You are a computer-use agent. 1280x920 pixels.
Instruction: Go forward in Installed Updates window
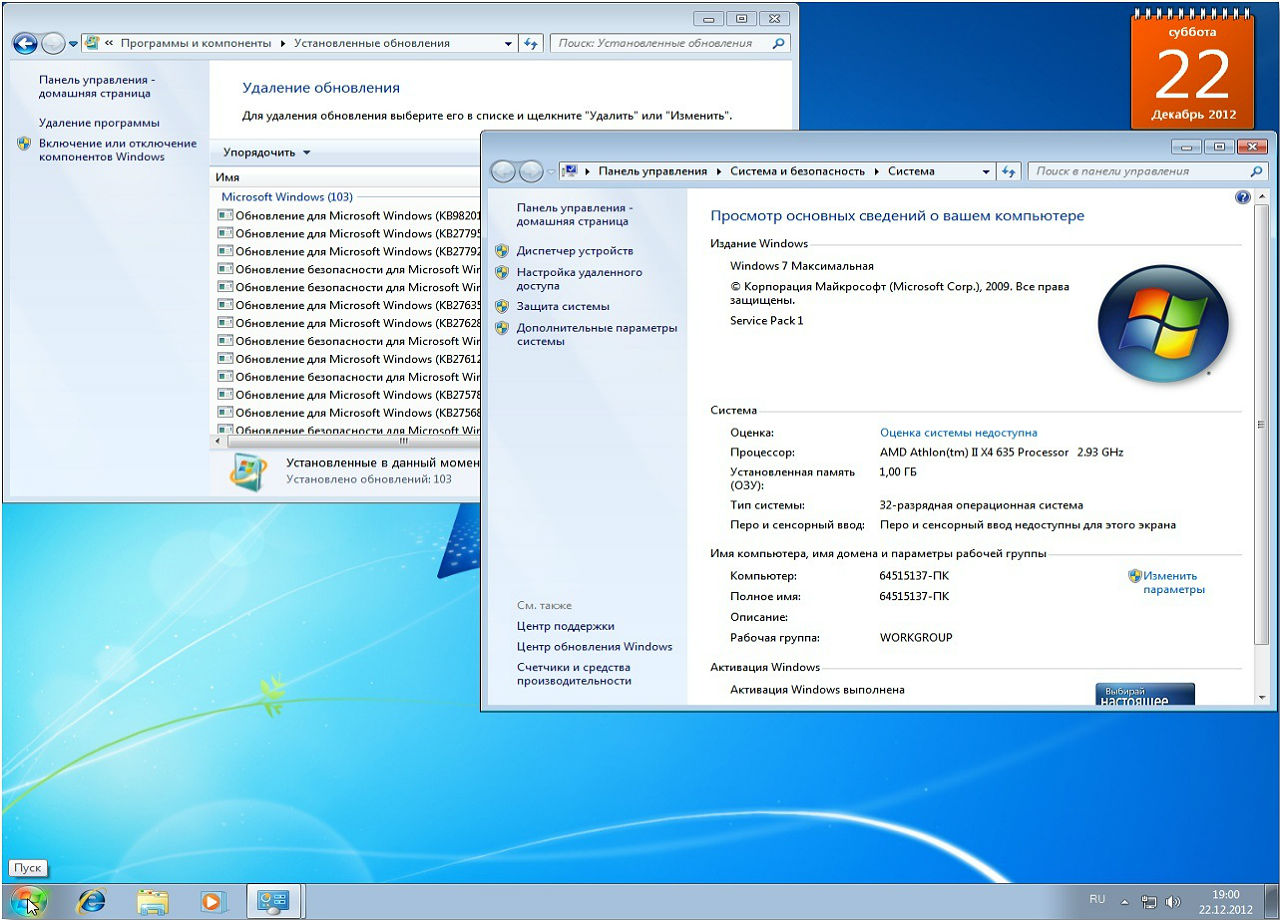point(53,43)
